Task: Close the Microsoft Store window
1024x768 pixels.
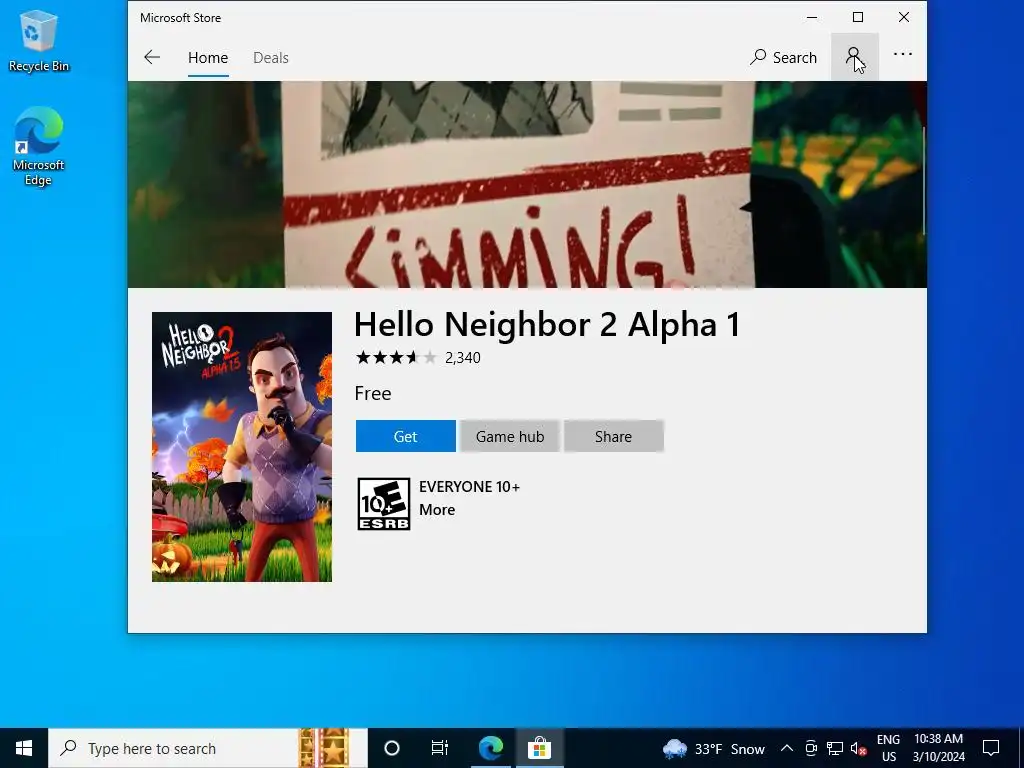Action: [x=904, y=18]
